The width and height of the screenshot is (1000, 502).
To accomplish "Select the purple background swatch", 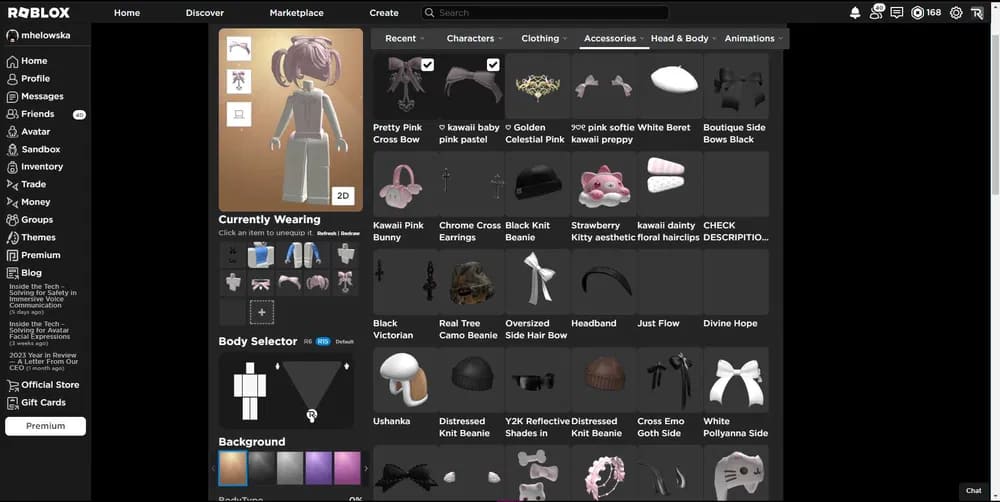I will click(x=318, y=467).
